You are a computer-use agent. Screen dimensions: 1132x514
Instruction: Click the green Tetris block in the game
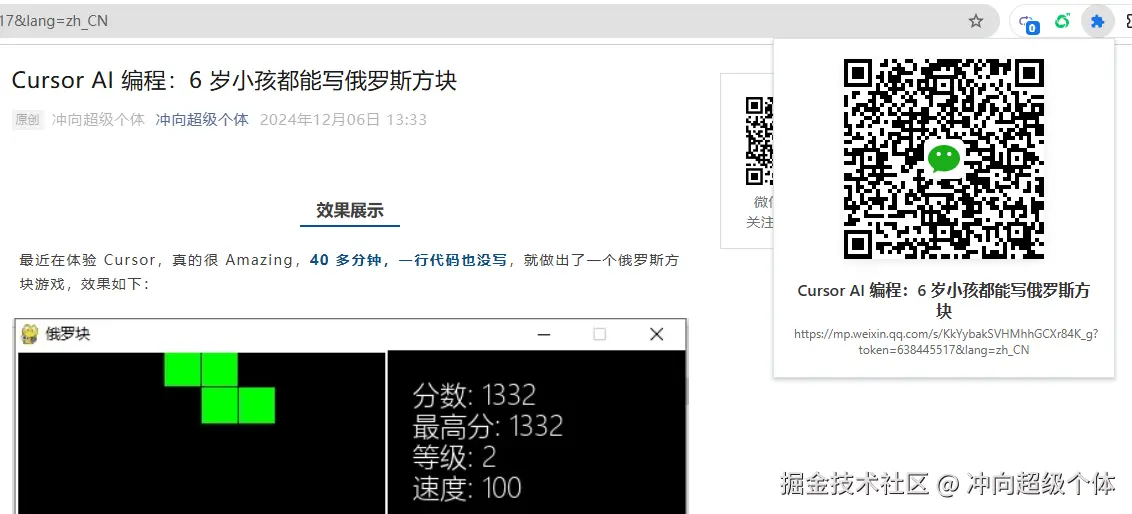coord(219,388)
